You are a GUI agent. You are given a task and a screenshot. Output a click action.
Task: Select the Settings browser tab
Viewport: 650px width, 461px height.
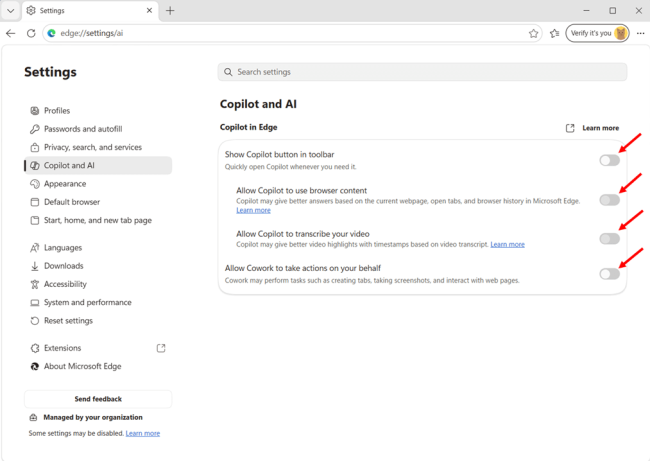pos(90,11)
